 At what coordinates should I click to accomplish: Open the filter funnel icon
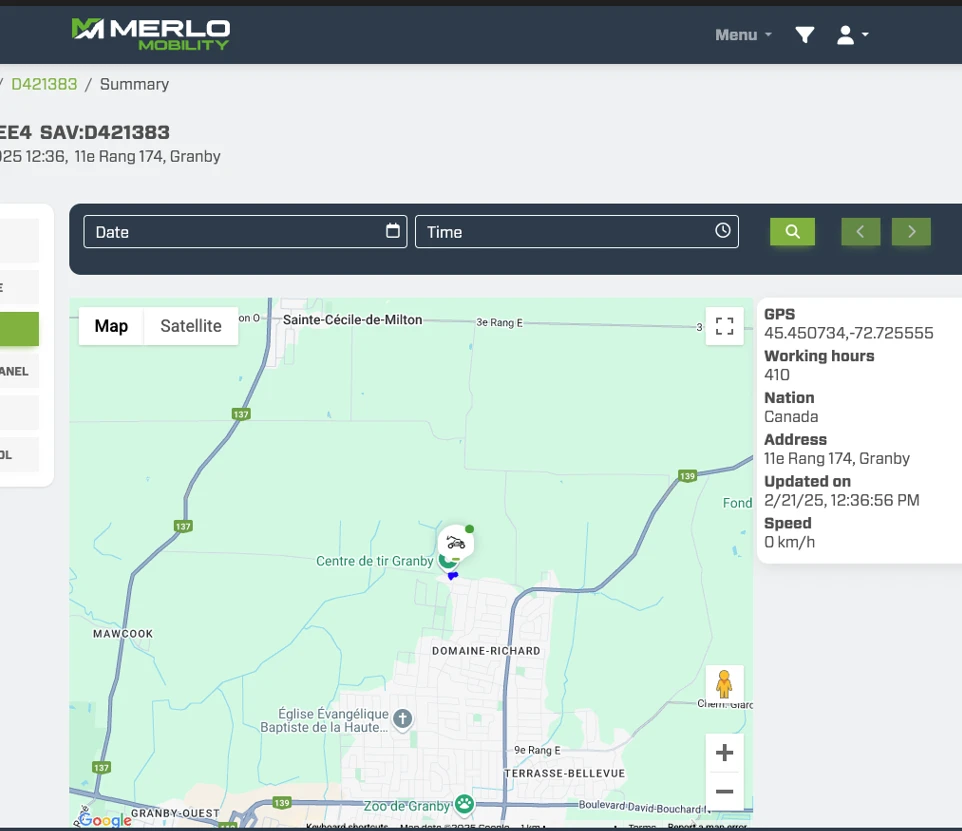tap(804, 35)
